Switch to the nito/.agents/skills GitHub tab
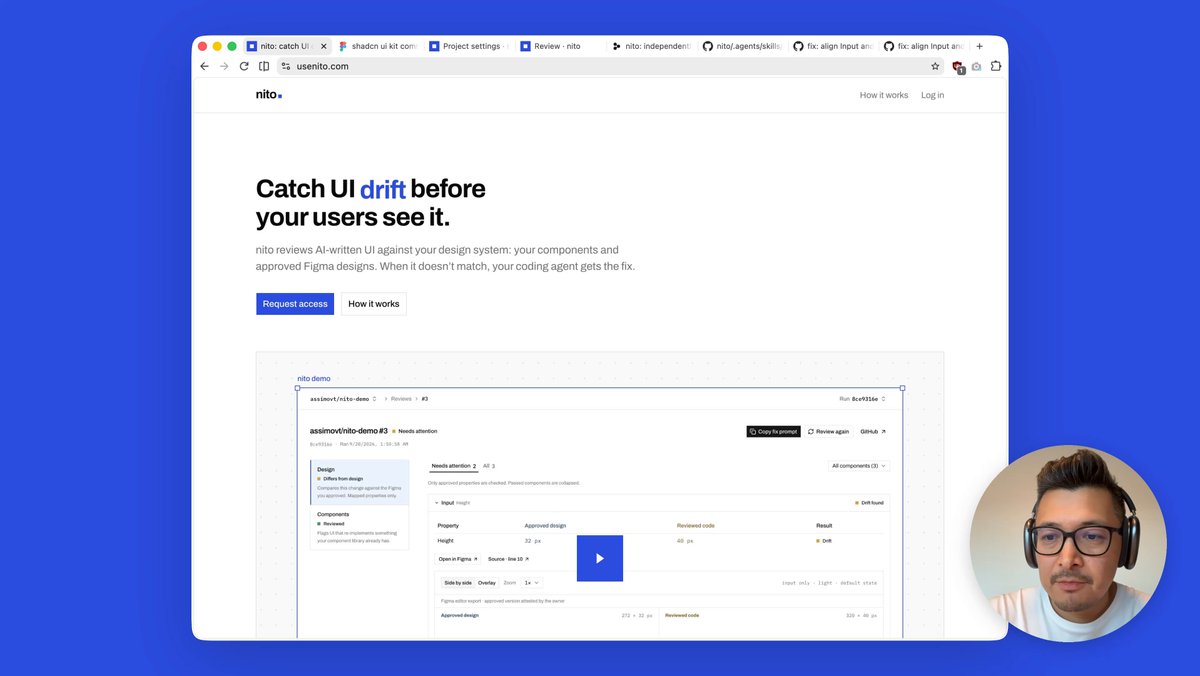The height and width of the screenshot is (676, 1200). (742, 46)
